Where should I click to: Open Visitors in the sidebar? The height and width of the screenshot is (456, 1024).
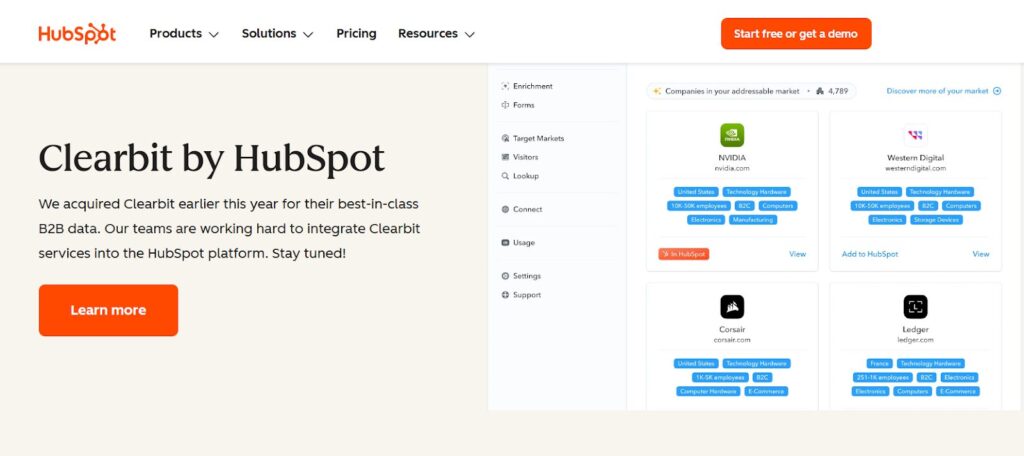tap(525, 157)
